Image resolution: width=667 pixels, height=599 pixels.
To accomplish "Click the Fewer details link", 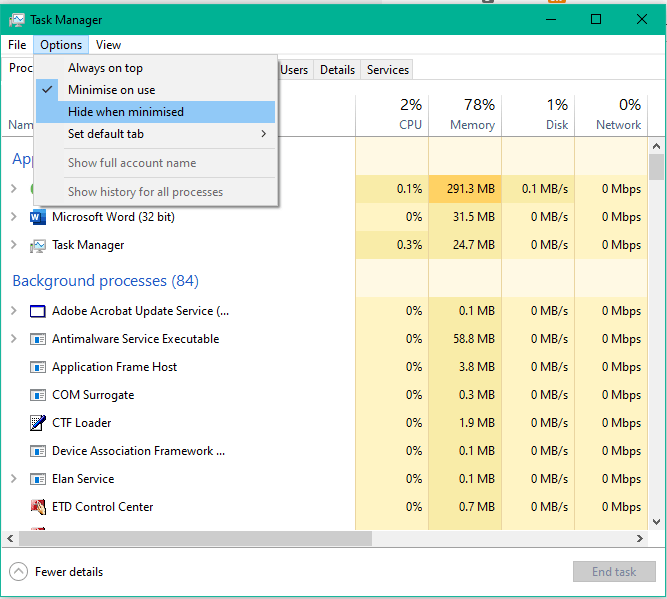I will (x=69, y=572).
